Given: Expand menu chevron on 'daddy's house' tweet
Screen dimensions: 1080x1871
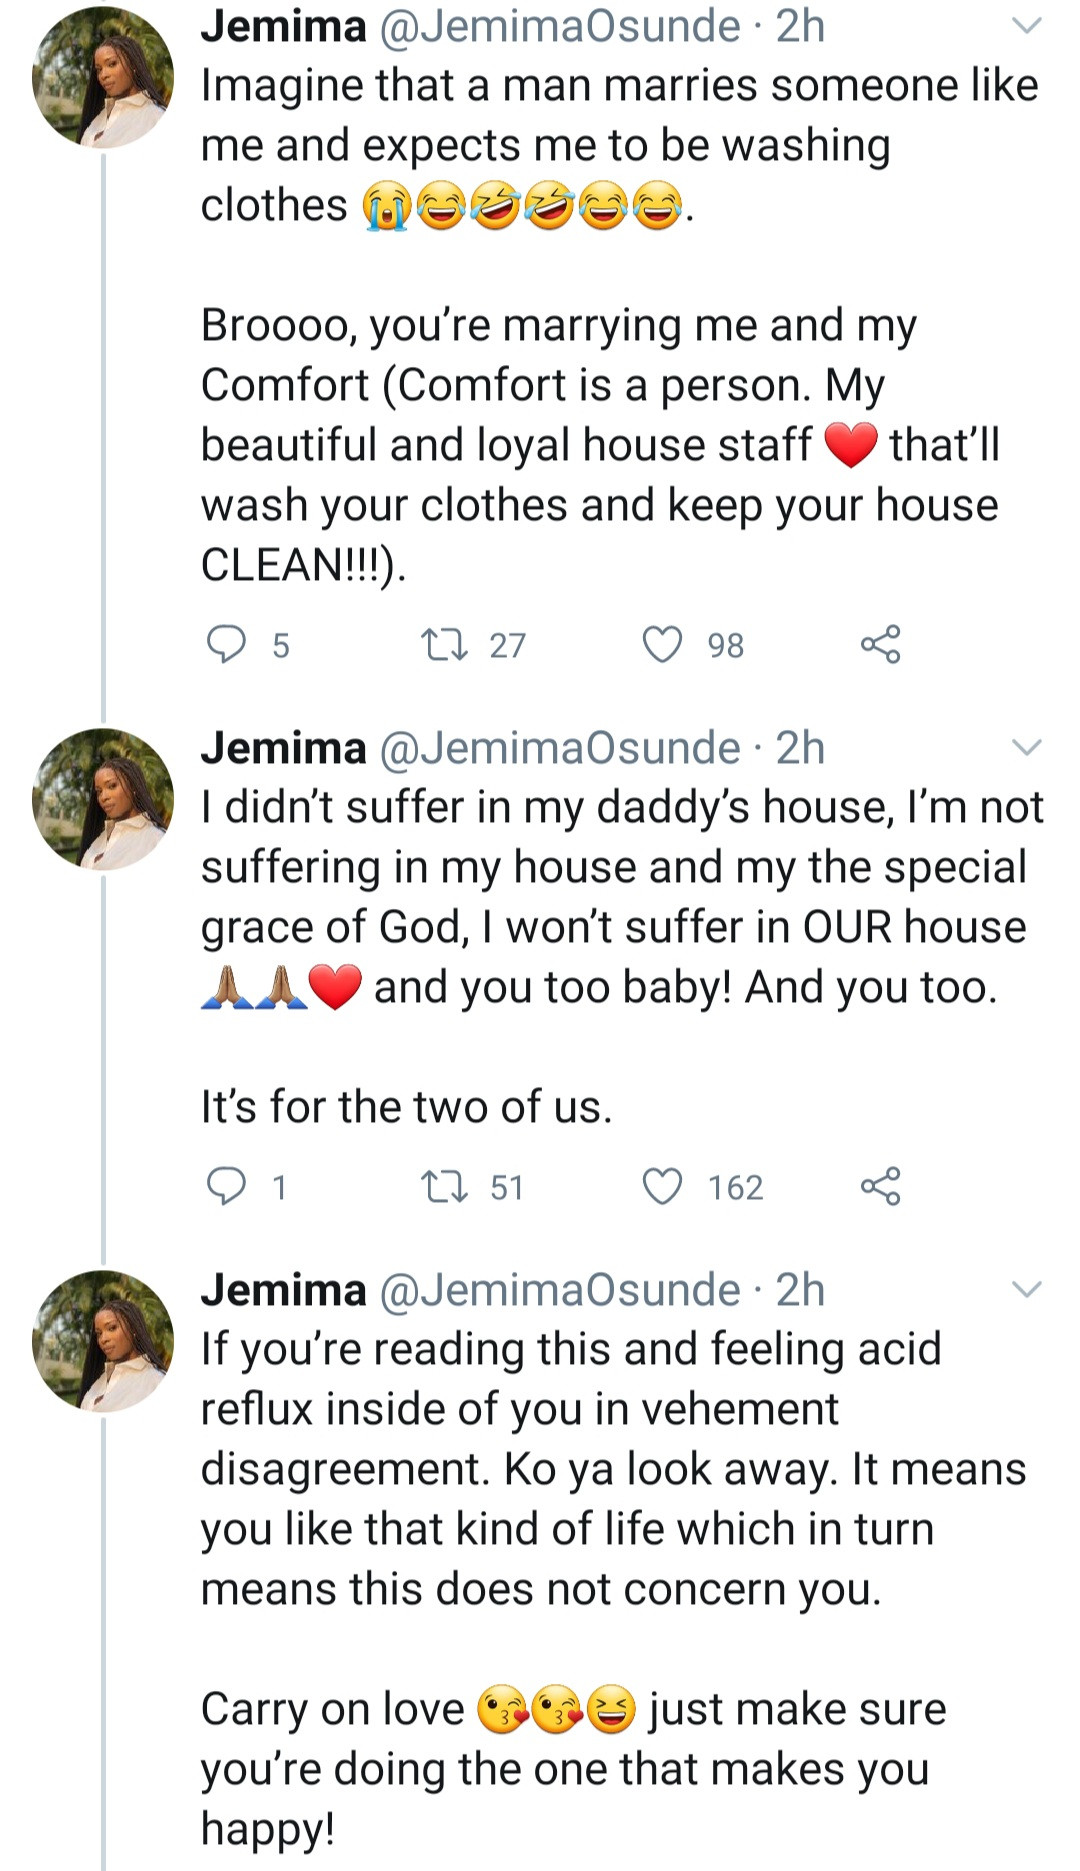Looking at the screenshot, I should pos(1027,748).
